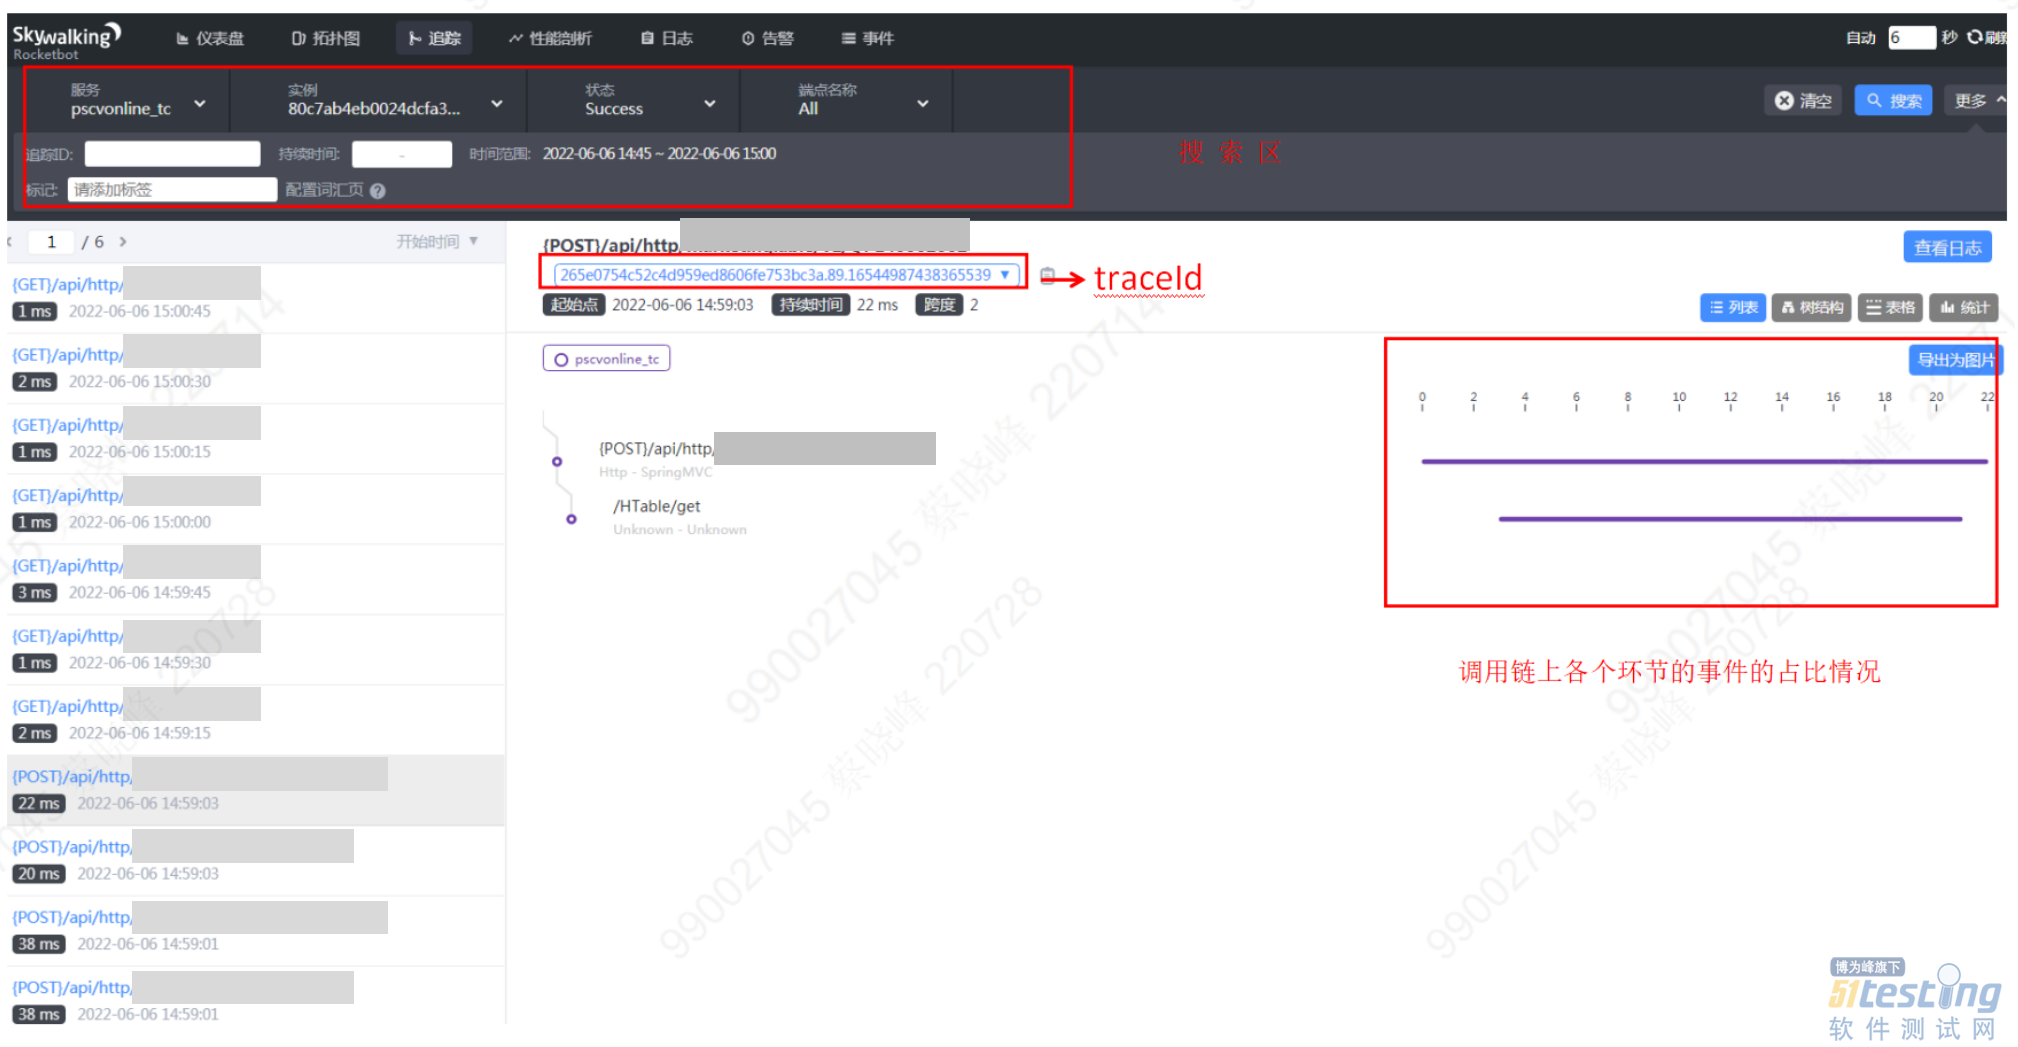
Task: Focus the 请添加标签 tag input
Action: coord(172,190)
